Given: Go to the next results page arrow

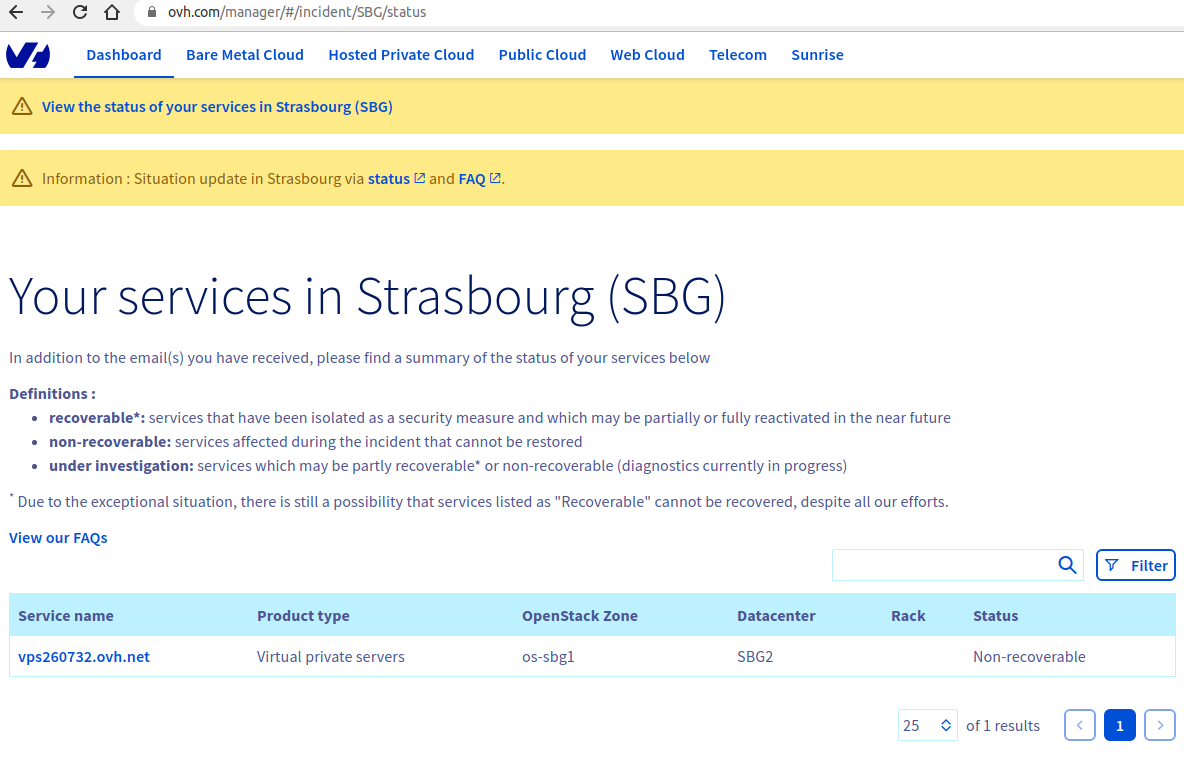Looking at the screenshot, I should [x=1159, y=725].
